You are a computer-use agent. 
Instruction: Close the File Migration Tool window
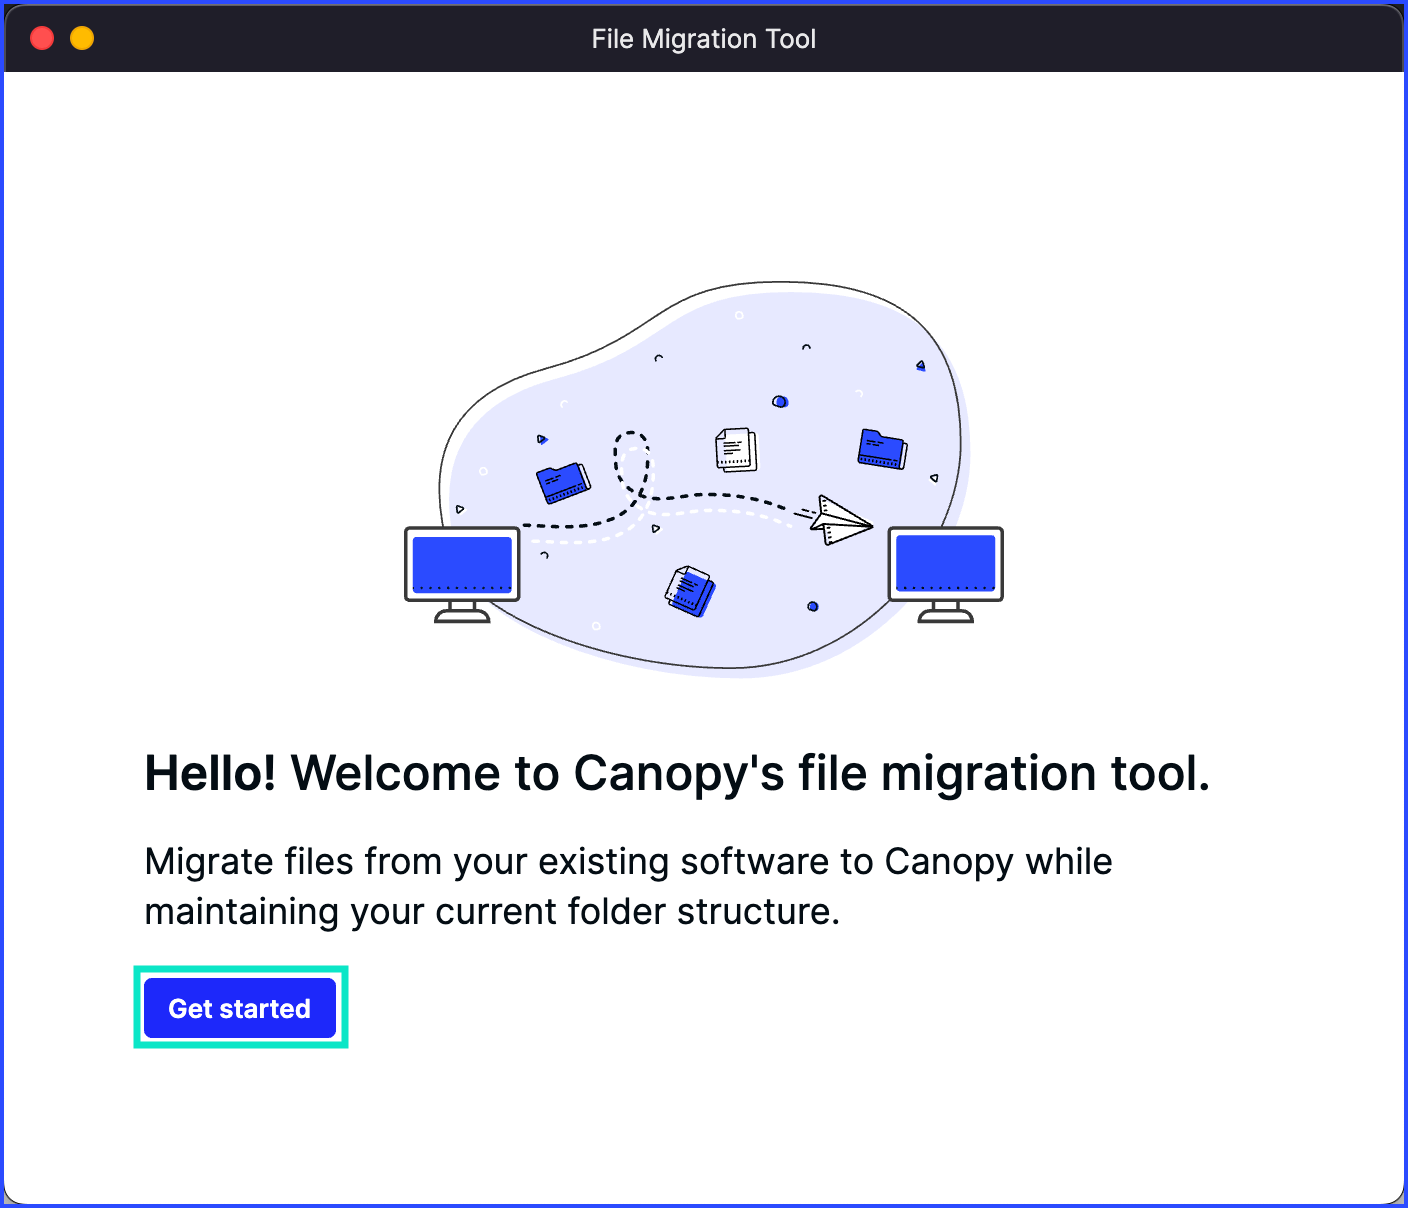[42, 38]
